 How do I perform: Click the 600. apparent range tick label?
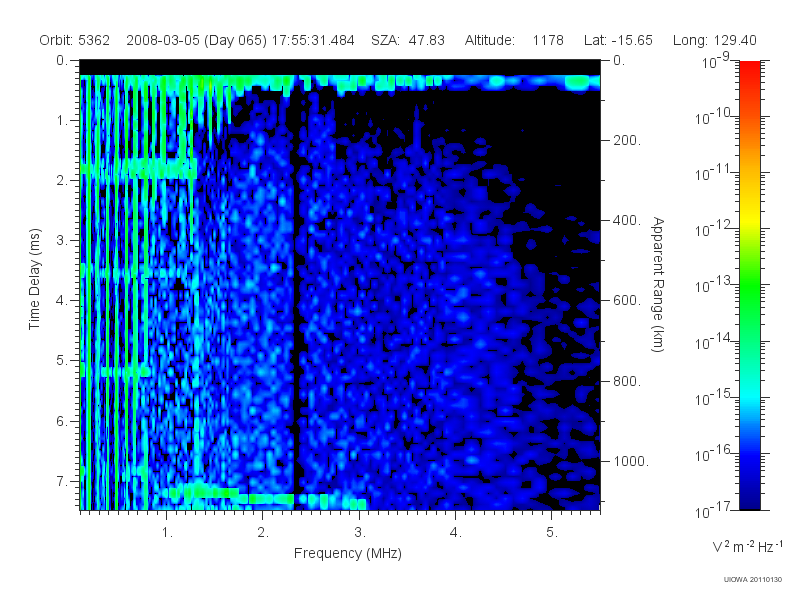627,301
